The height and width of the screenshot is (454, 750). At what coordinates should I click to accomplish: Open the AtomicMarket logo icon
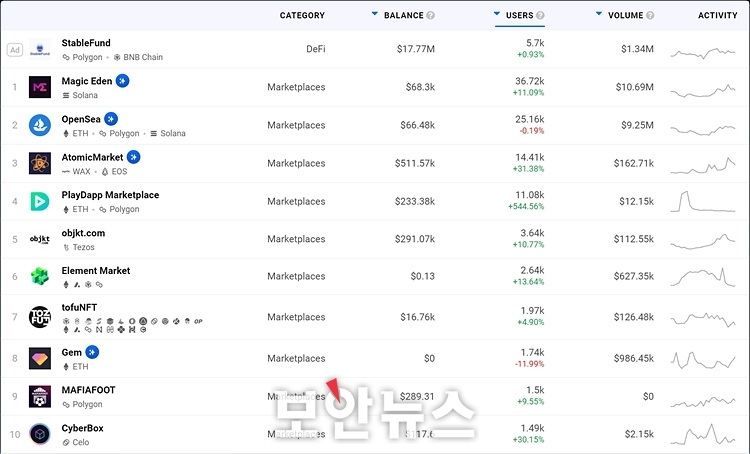[40, 163]
